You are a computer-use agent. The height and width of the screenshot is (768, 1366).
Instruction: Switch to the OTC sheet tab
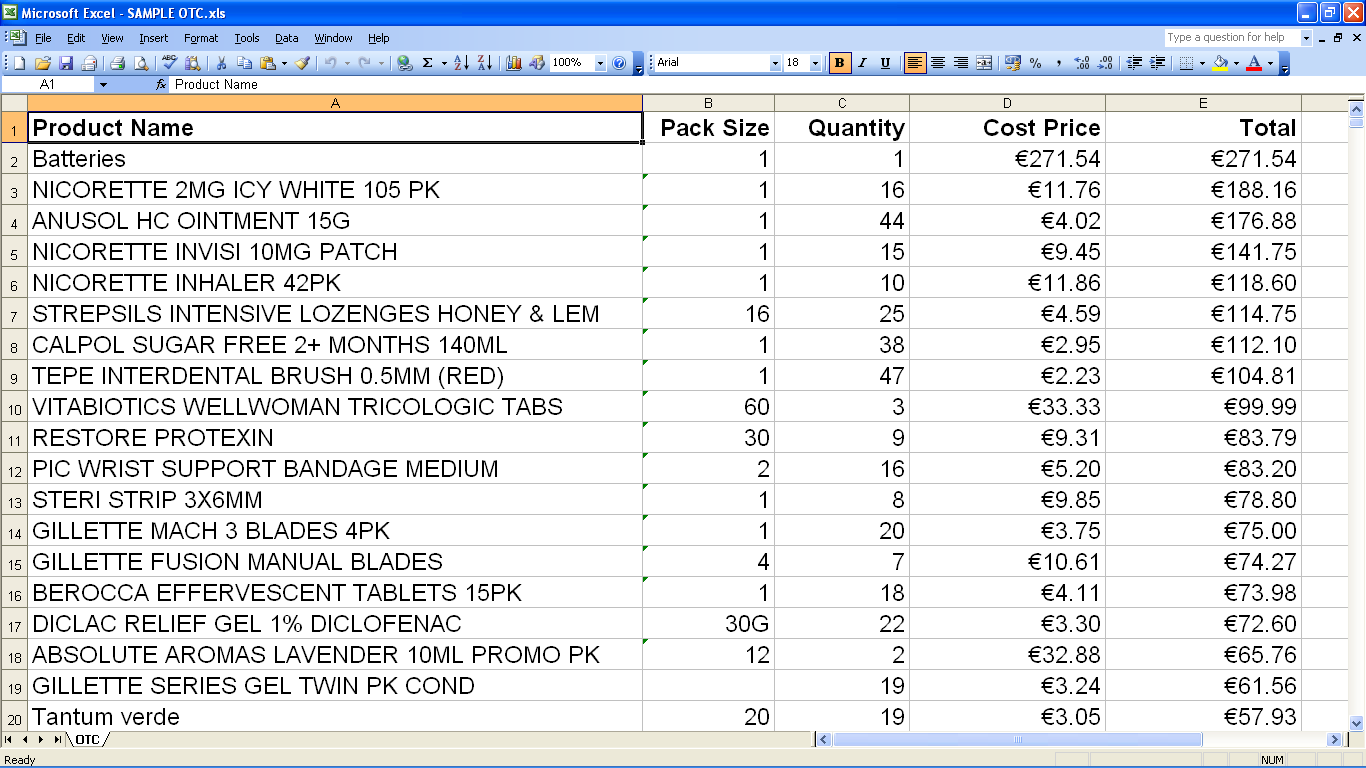click(88, 740)
